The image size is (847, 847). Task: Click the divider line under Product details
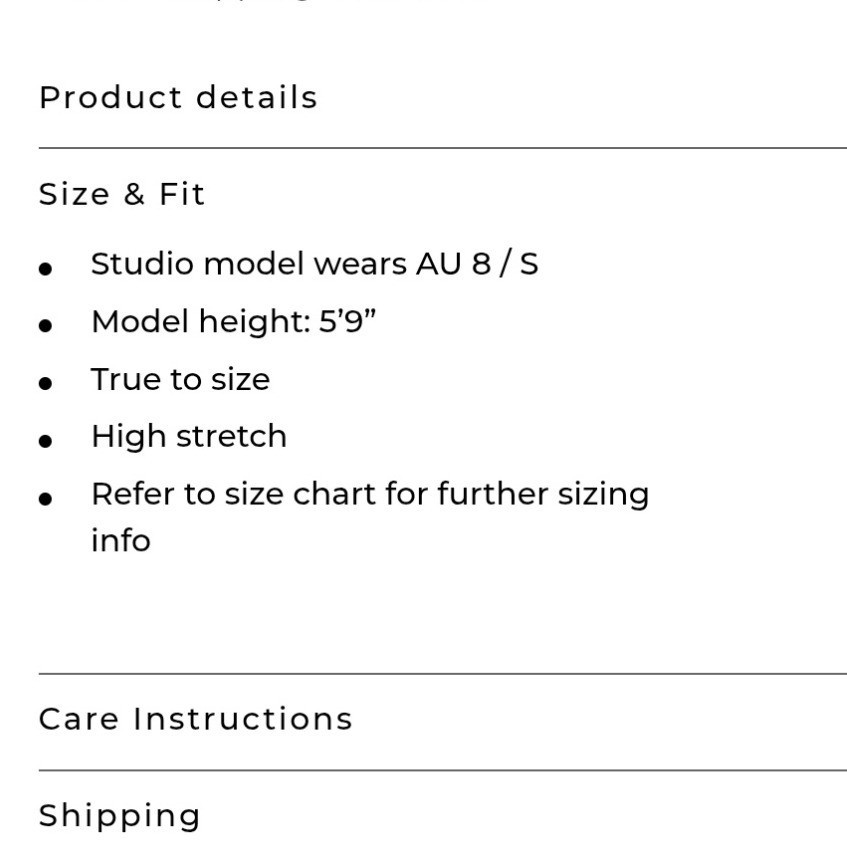[x=442, y=147]
